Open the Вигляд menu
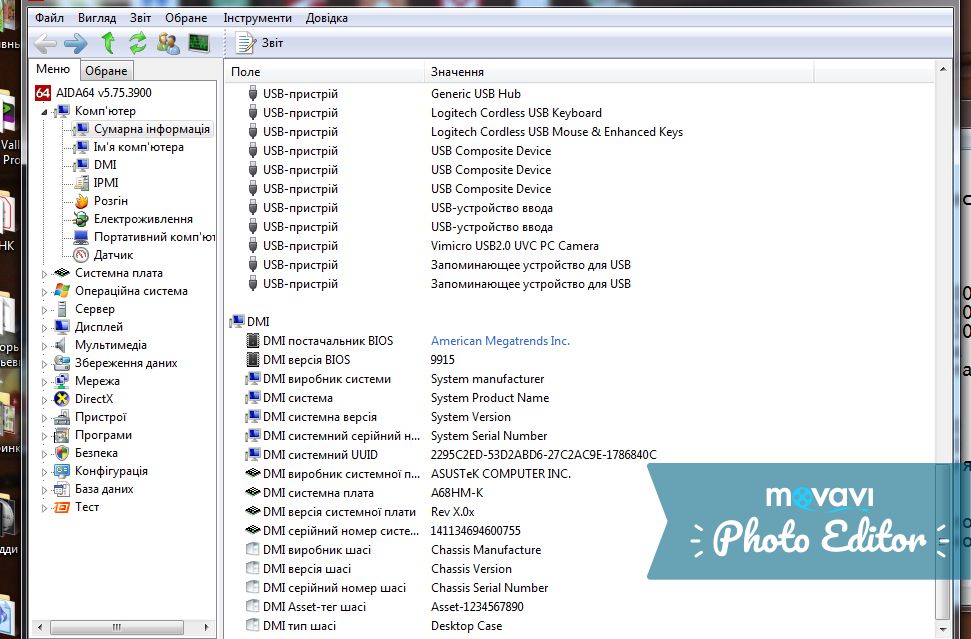The image size is (971, 639). [x=97, y=18]
